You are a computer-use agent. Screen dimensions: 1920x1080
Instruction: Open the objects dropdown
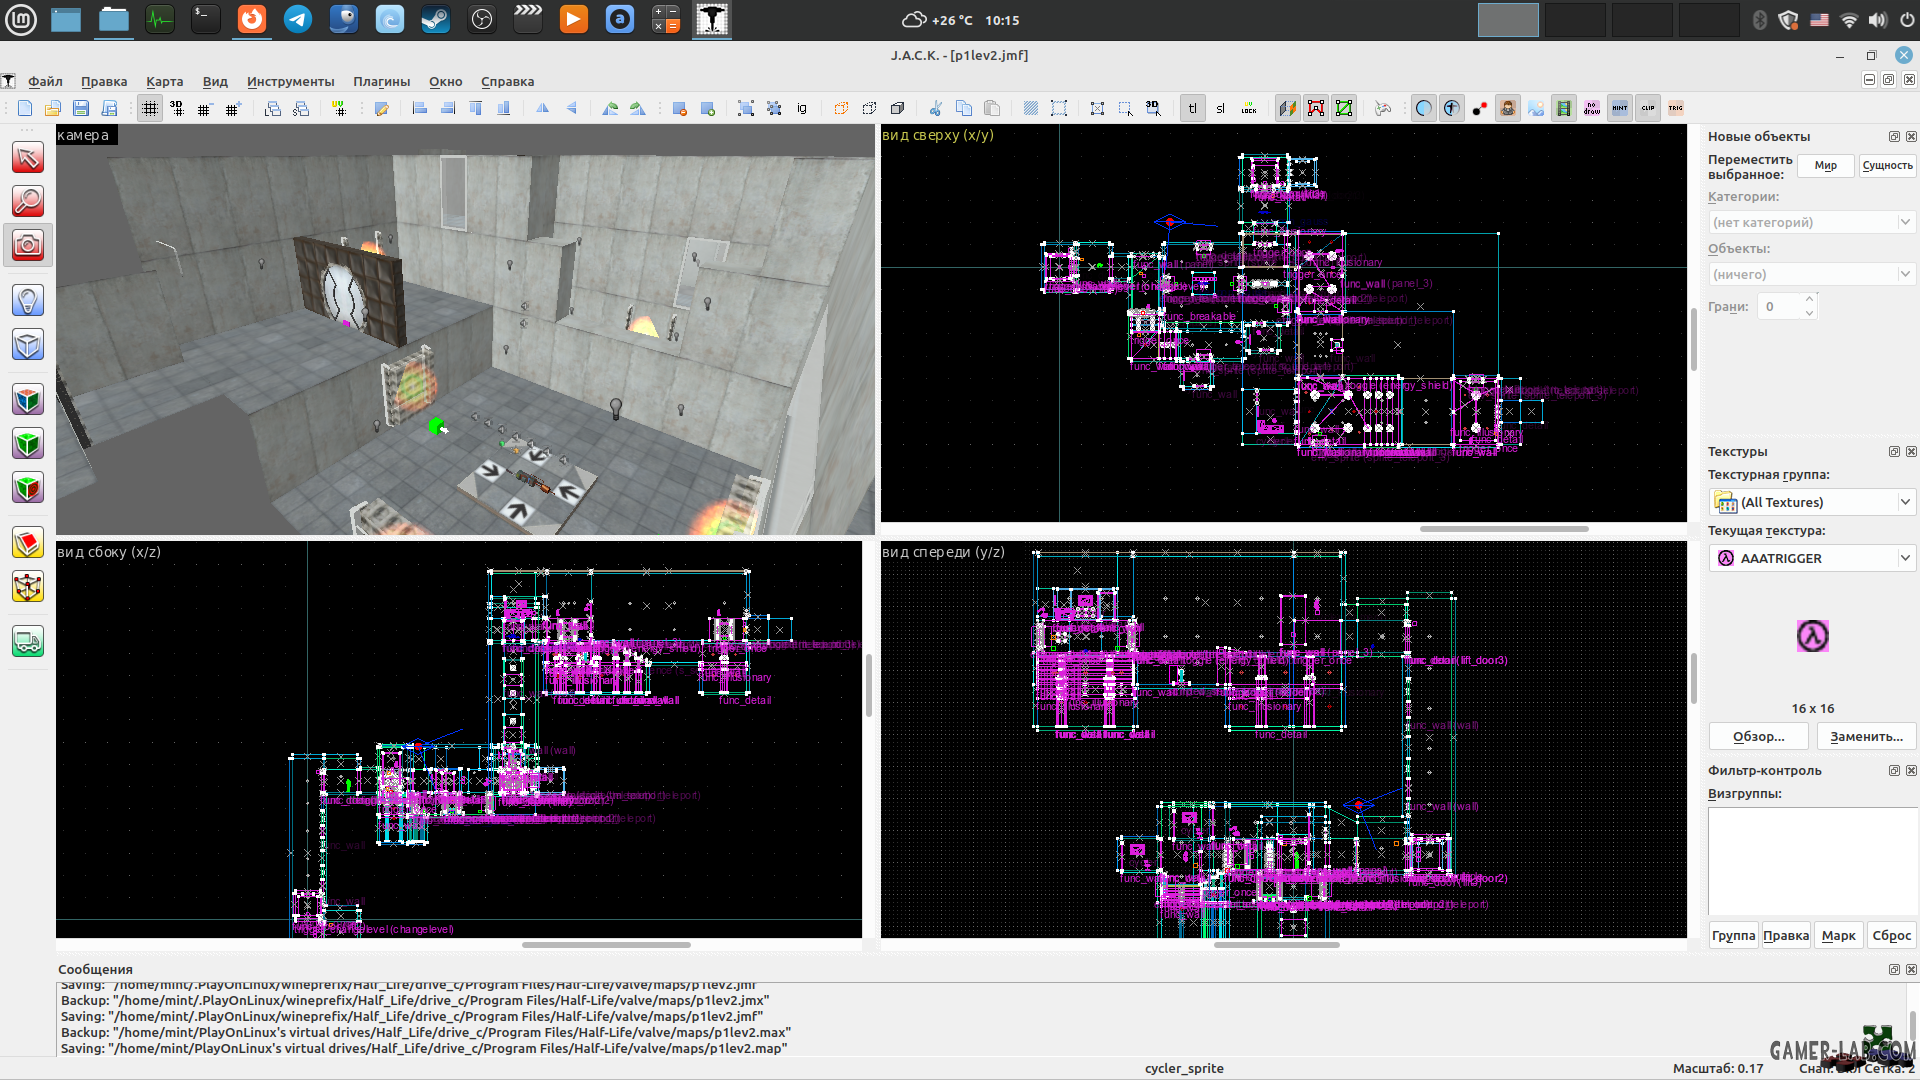pos(1812,274)
